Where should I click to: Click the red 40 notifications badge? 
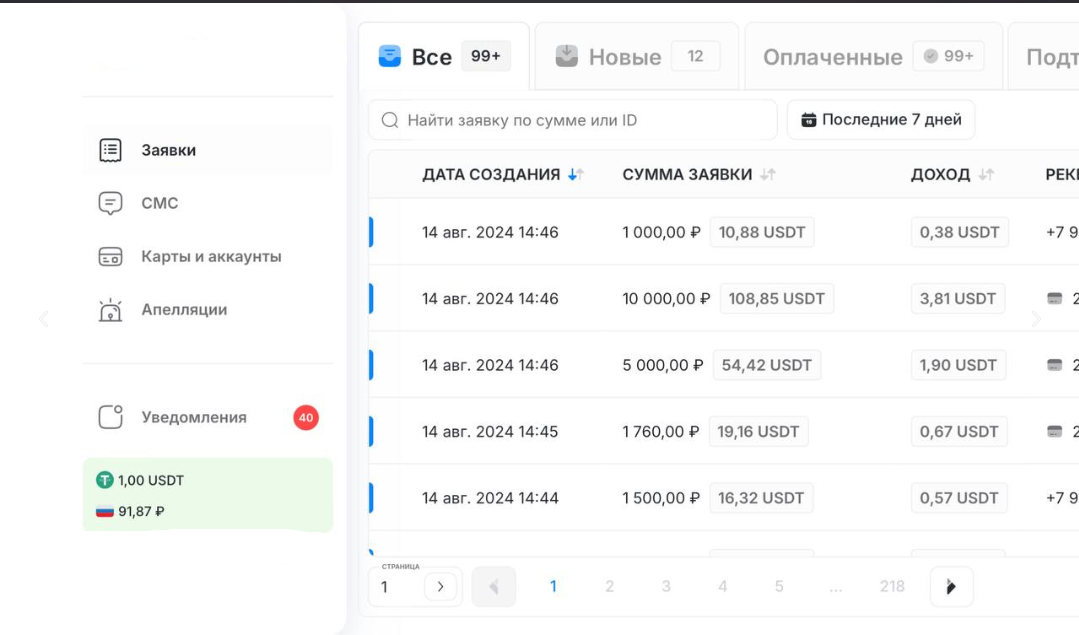point(306,418)
